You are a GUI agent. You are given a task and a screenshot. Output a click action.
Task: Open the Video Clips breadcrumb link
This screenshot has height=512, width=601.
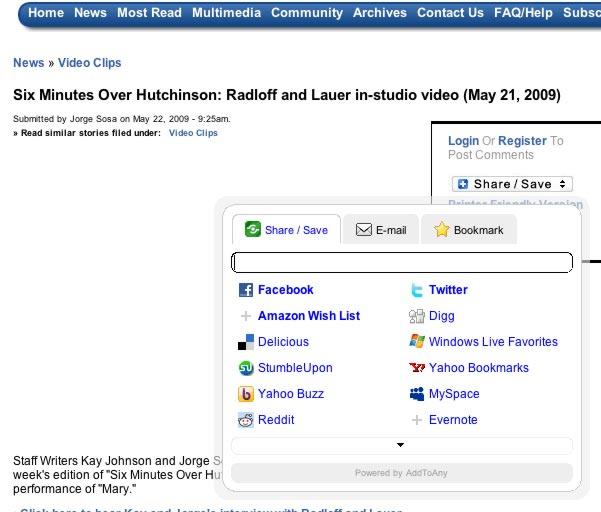[89, 63]
